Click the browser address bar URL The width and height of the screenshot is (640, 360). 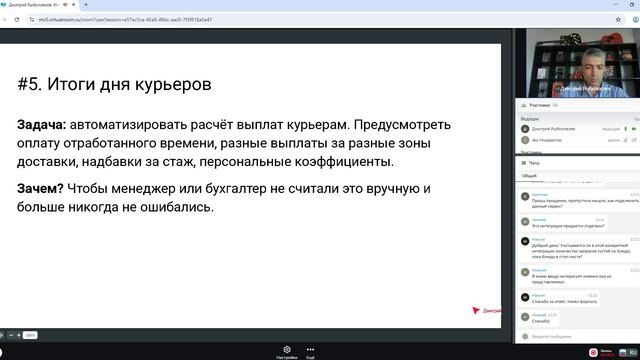pyautogui.click(x=125, y=19)
